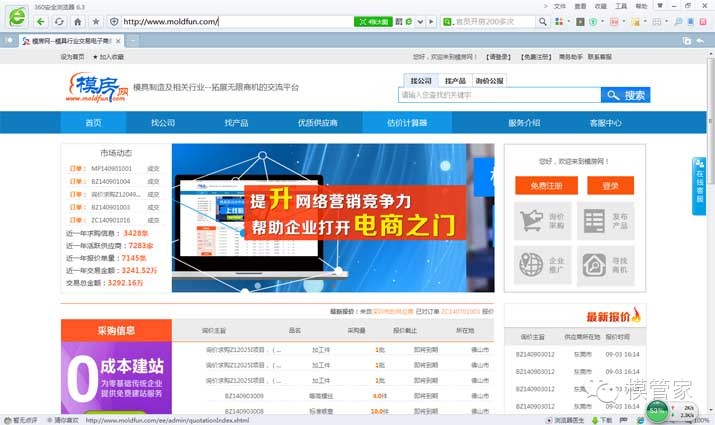
Task: Reload the page with the refresh icon
Action: [x=59, y=21]
